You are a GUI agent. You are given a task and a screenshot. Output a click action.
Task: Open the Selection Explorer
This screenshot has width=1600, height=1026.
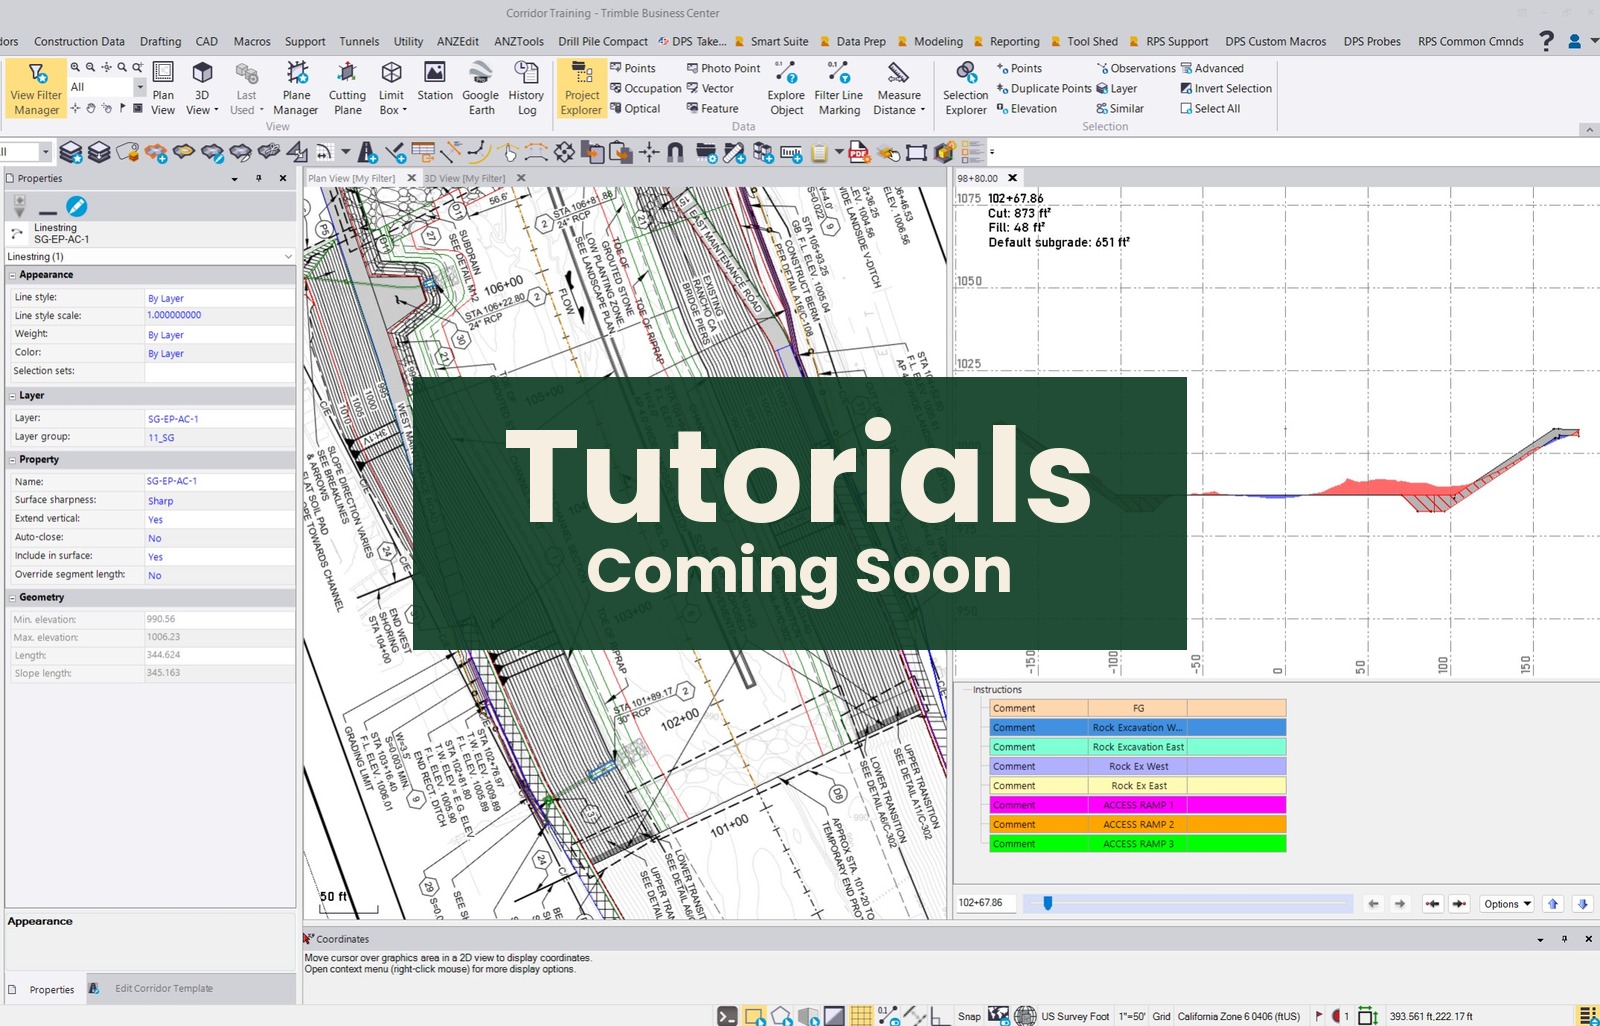click(x=966, y=88)
